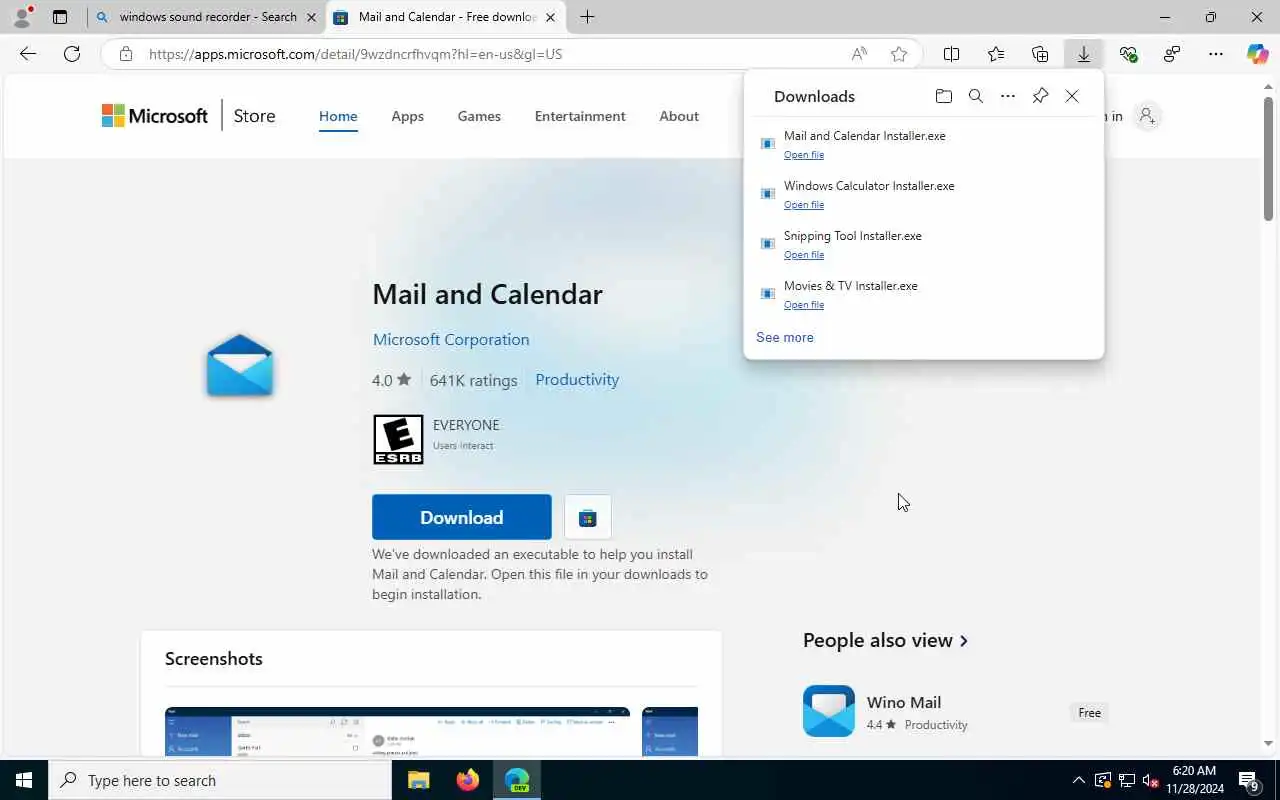Open the tab actions menu icon
Screen dimensions: 1280x800
click(x=60, y=17)
